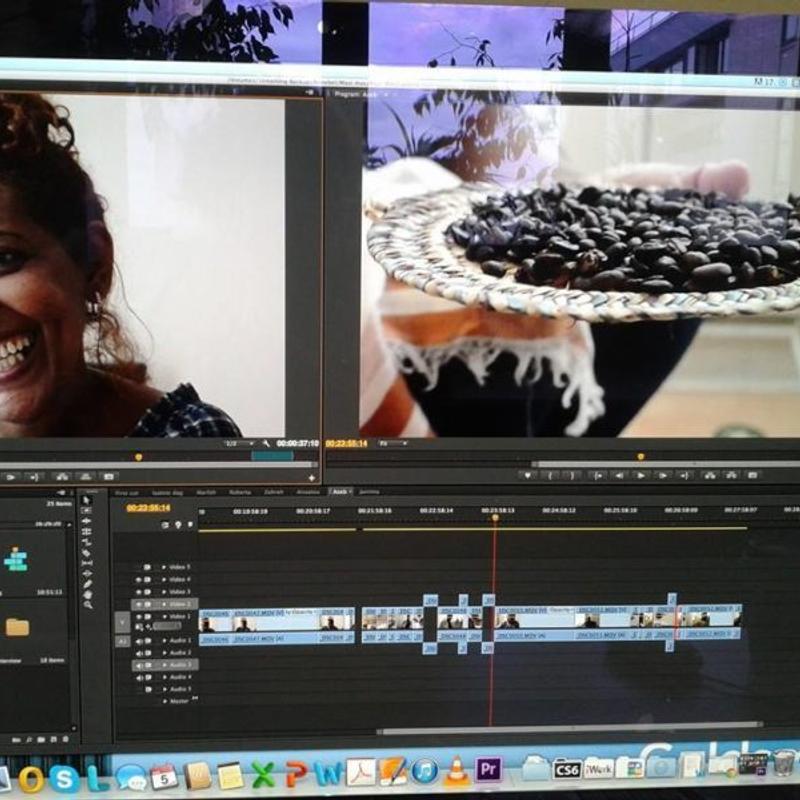Click Add Marker in Program monitor
Viewport: 800px width, 800px height.
[x=528, y=476]
